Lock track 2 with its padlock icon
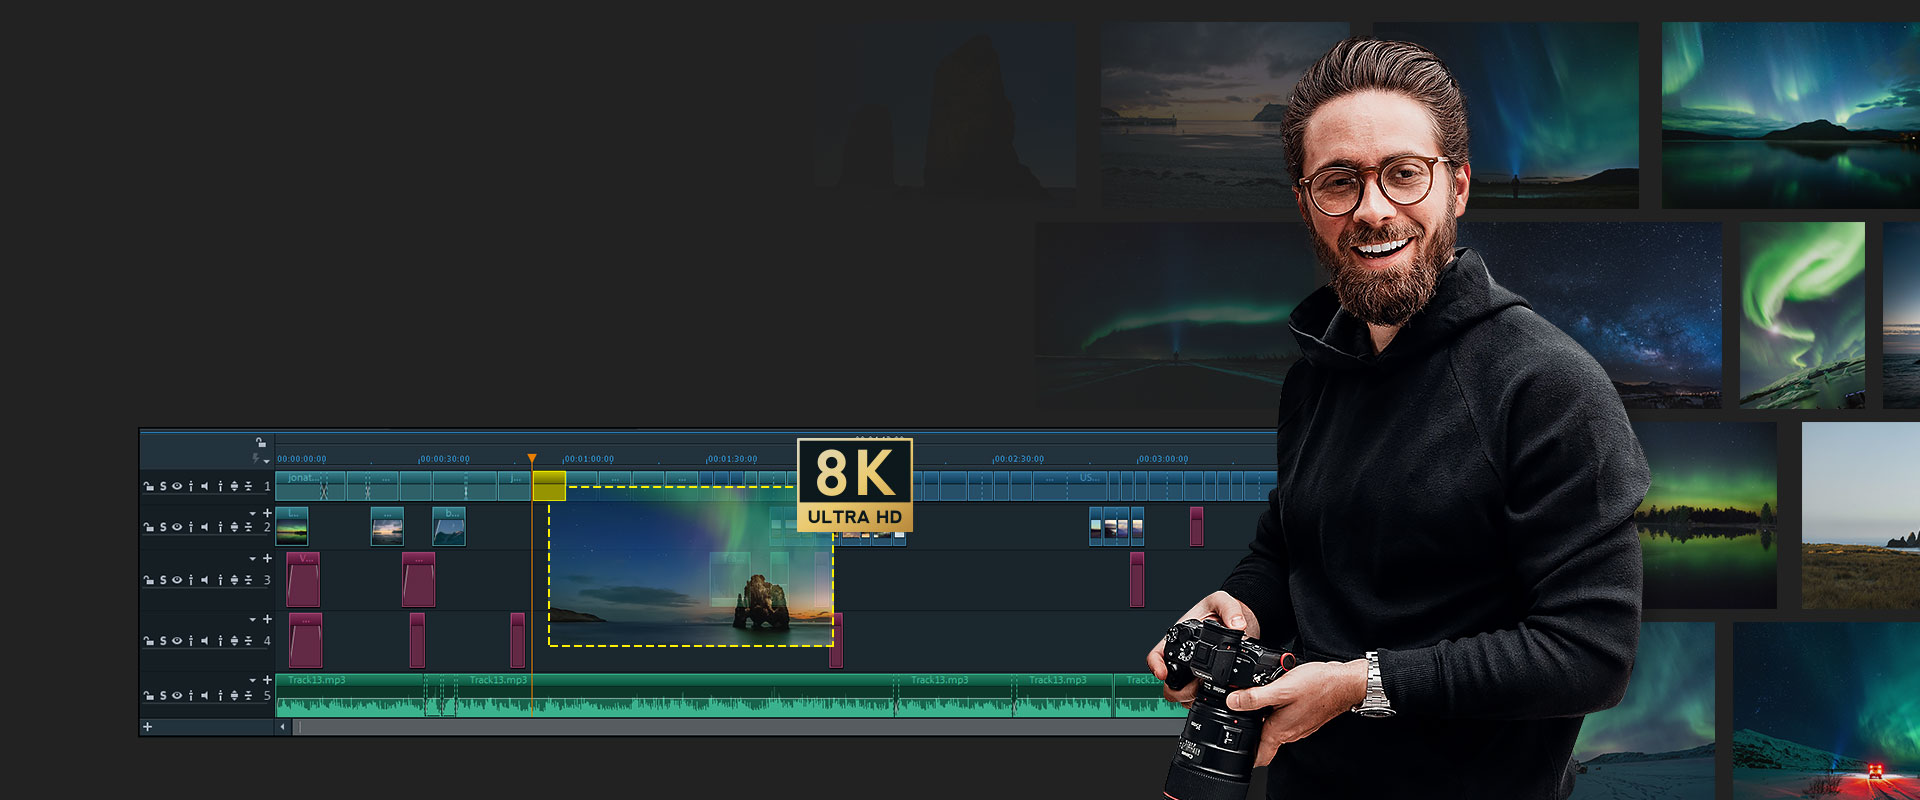Image resolution: width=1920 pixels, height=800 pixels. tap(148, 527)
